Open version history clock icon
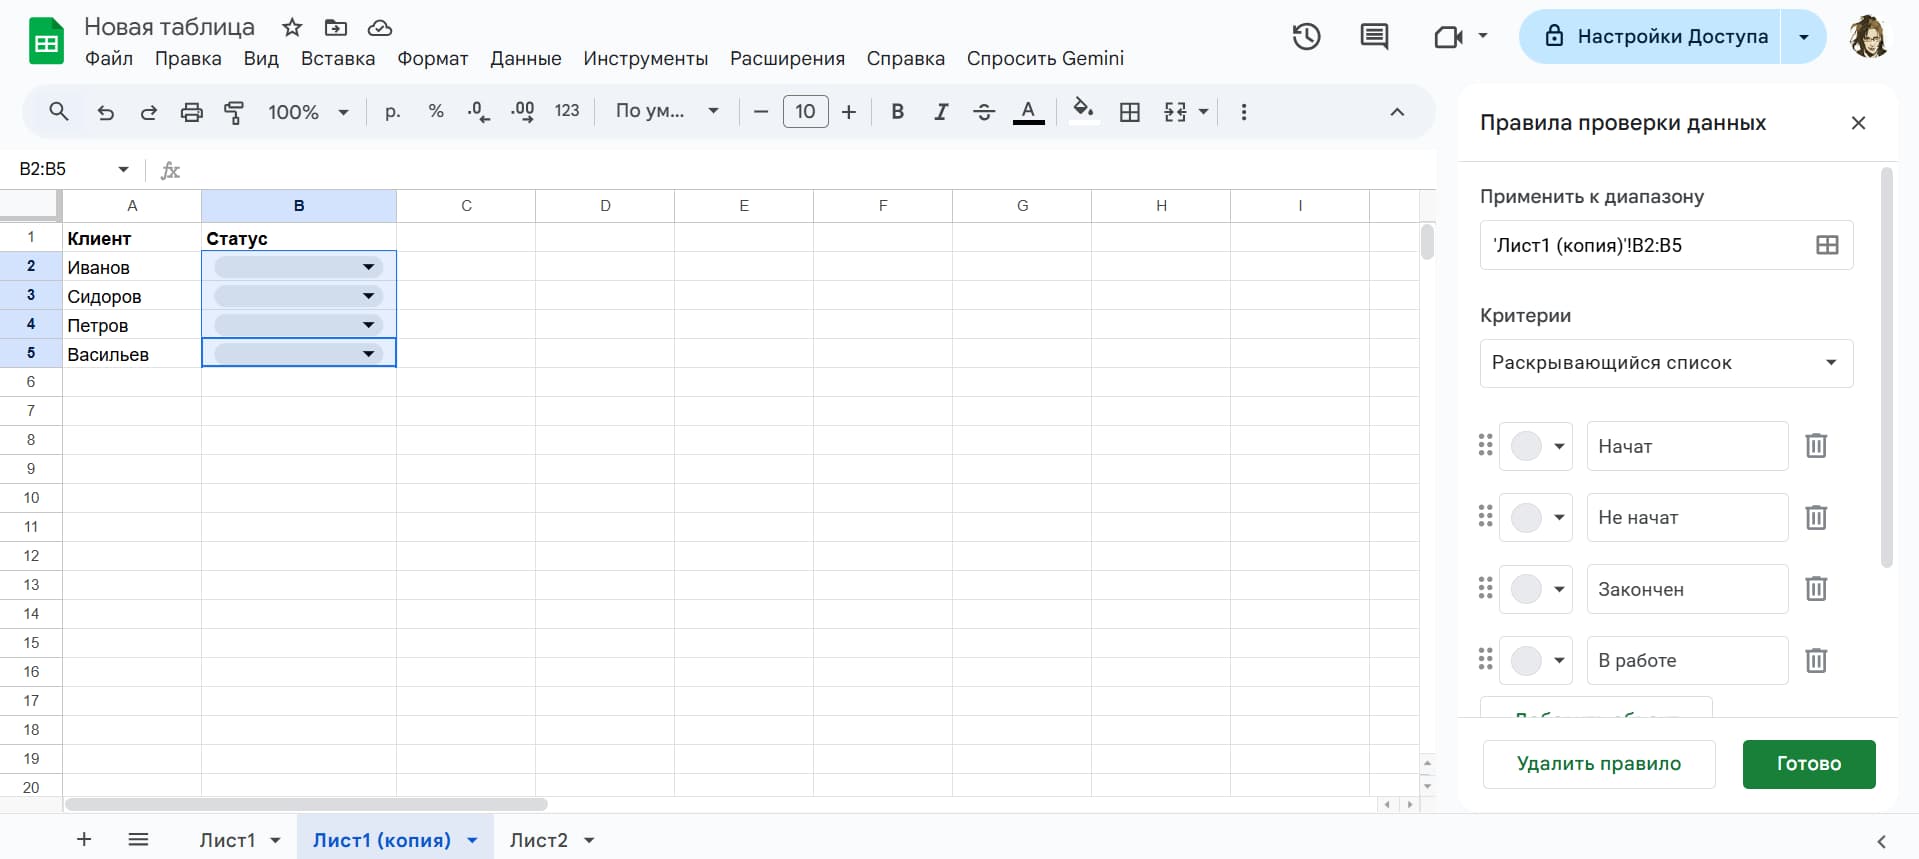The height and width of the screenshot is (859, 1919). click(1306, 37)
